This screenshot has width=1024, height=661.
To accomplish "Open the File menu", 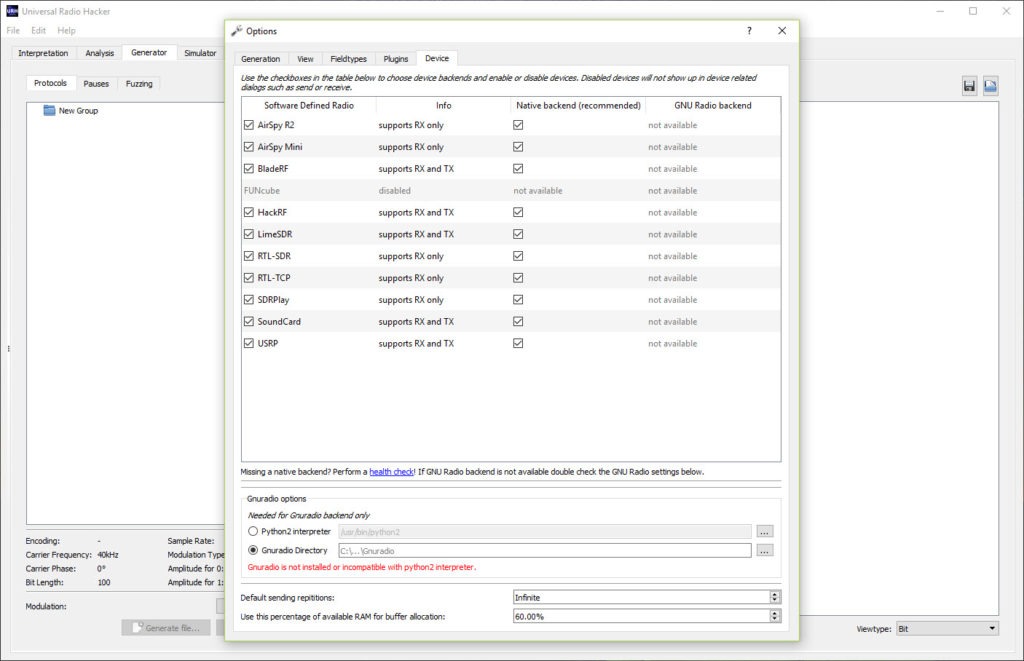I will point(13,31).
